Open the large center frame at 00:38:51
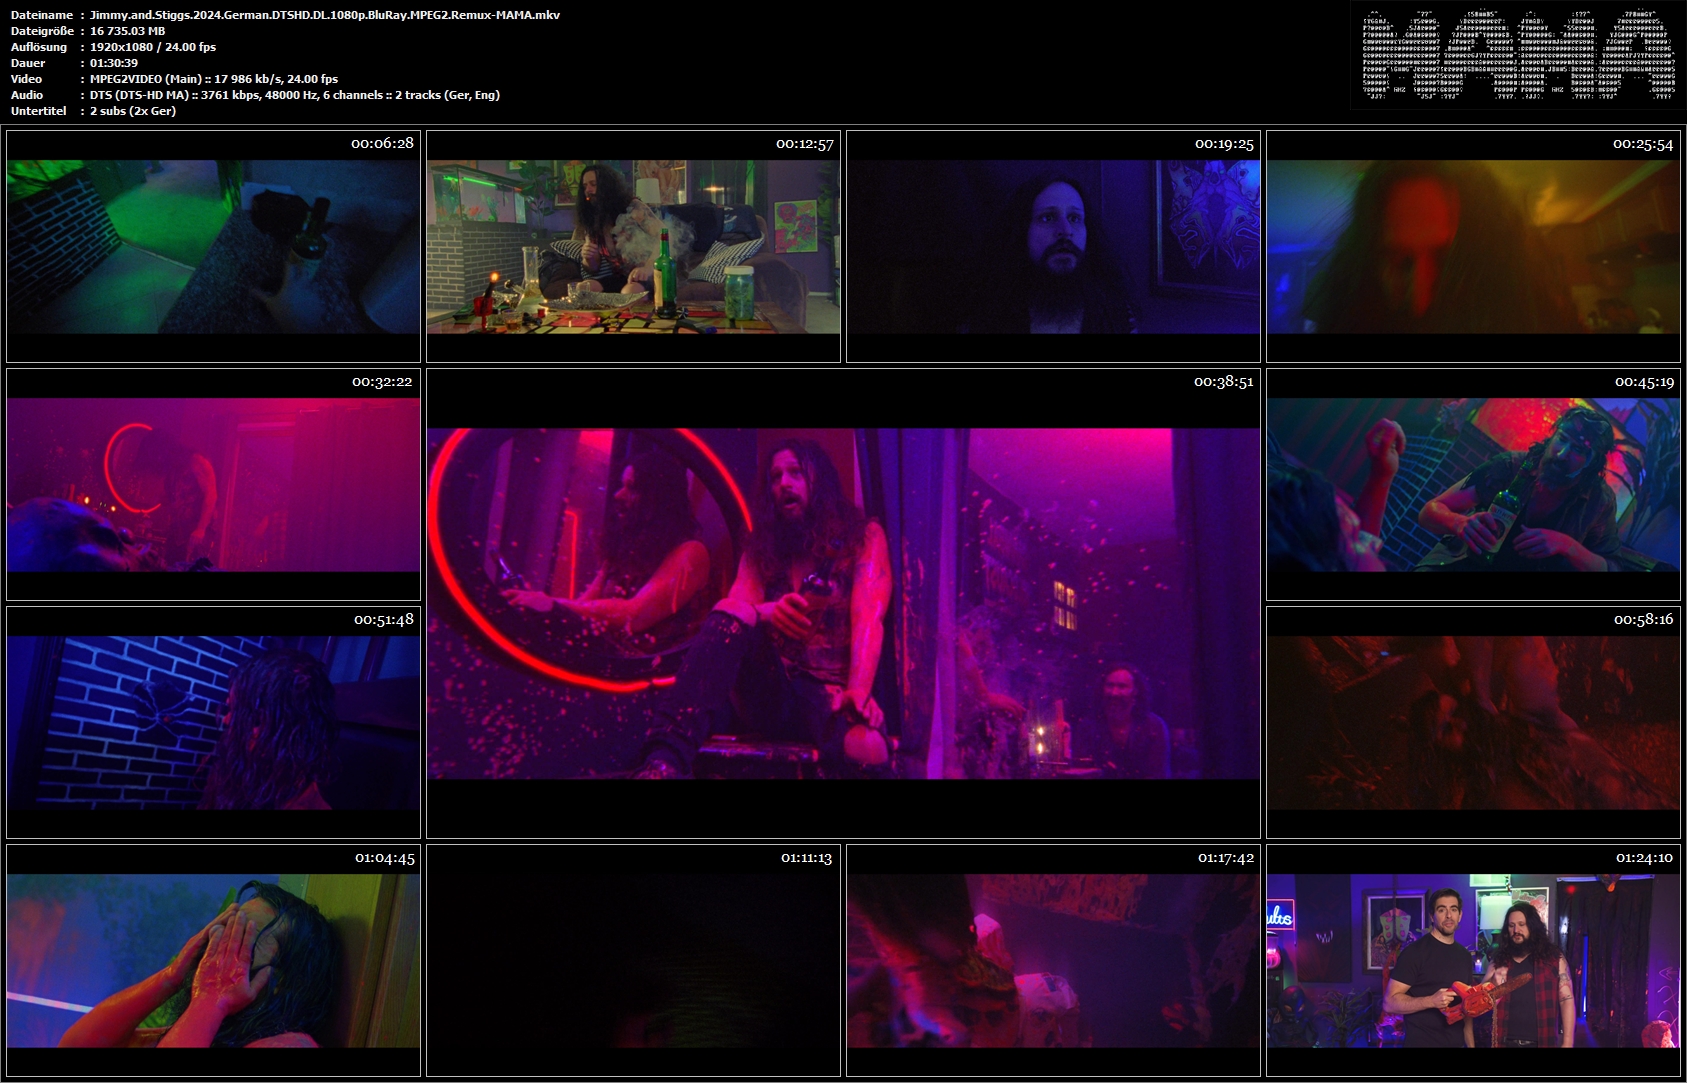Viewport: 1687px width, 1083px height. coord(843,603)
